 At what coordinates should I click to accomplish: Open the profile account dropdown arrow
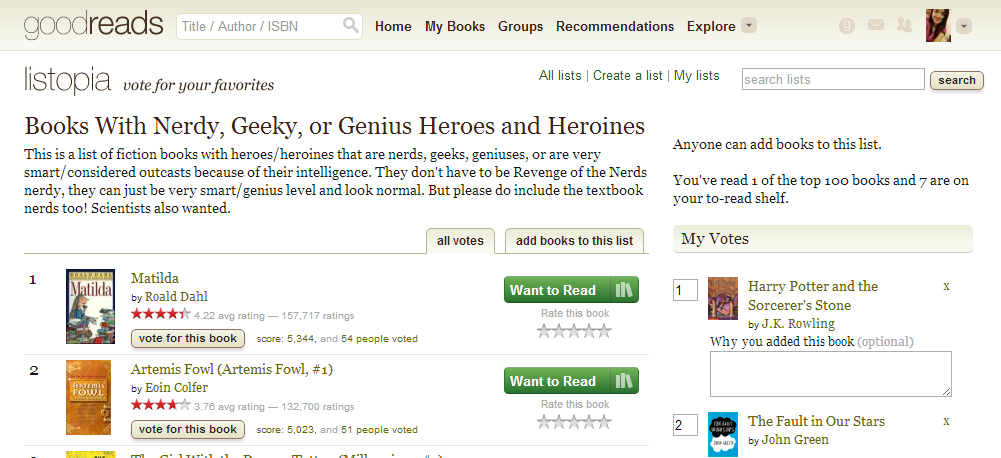point(963,26)
